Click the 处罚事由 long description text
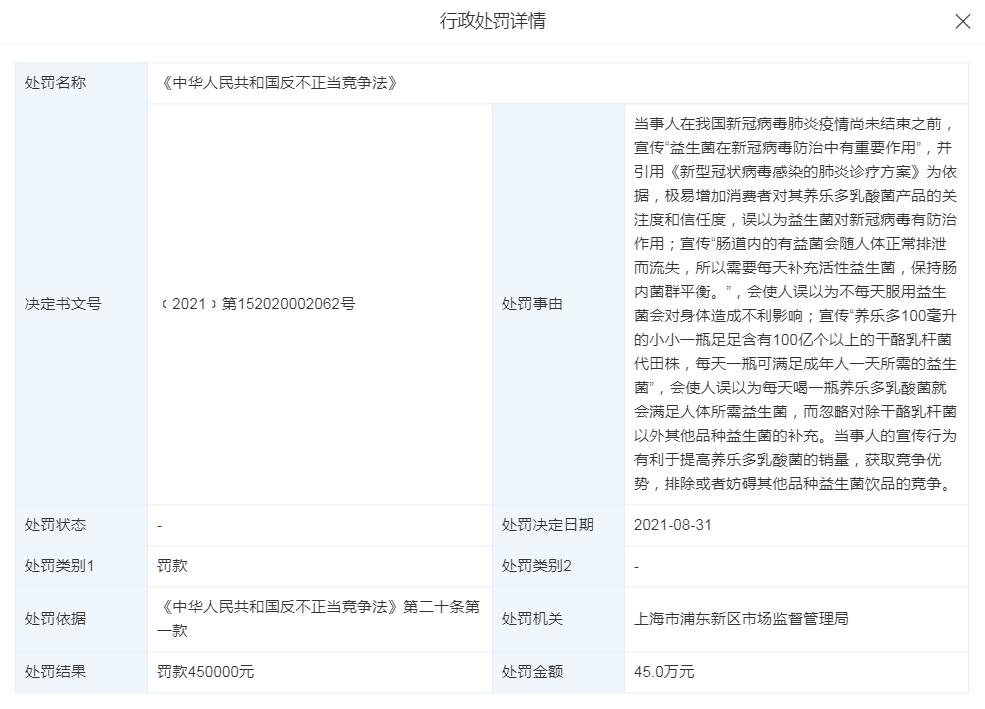The image size is (985, 709). pos(795,304)
